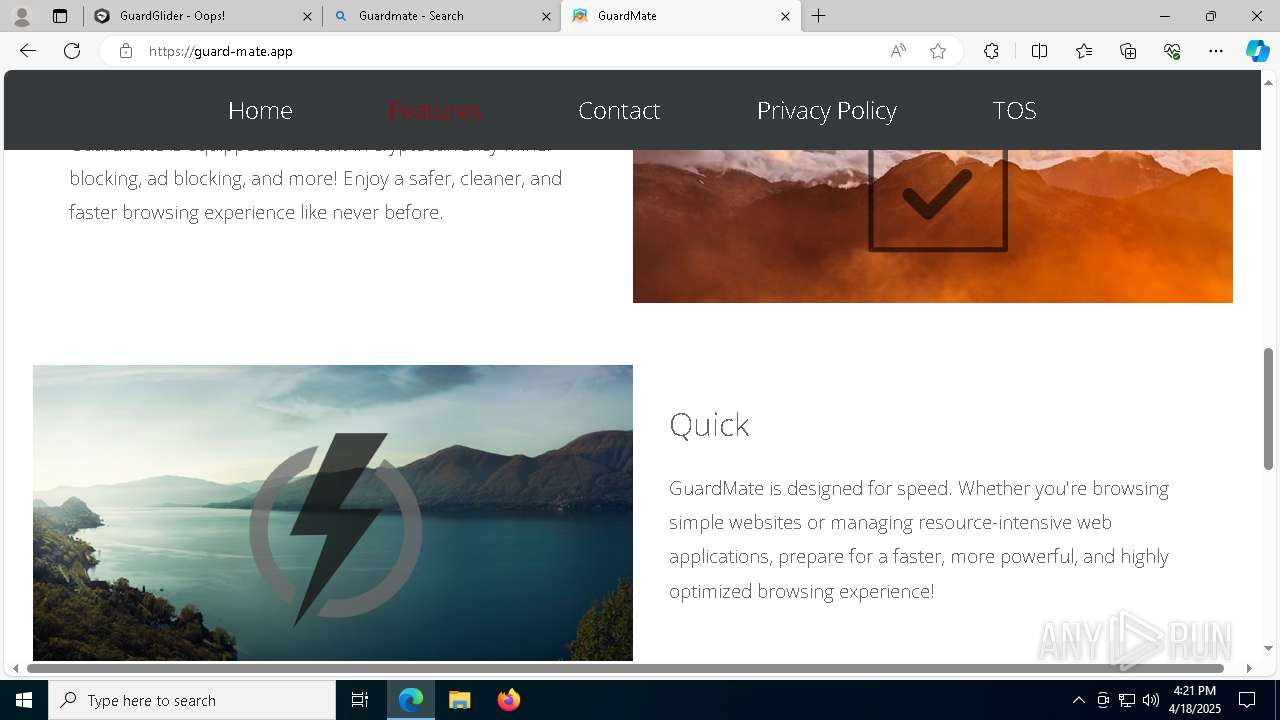1280x720 pixels.
Task: Open the notification center
Action: pos(1247,700)
